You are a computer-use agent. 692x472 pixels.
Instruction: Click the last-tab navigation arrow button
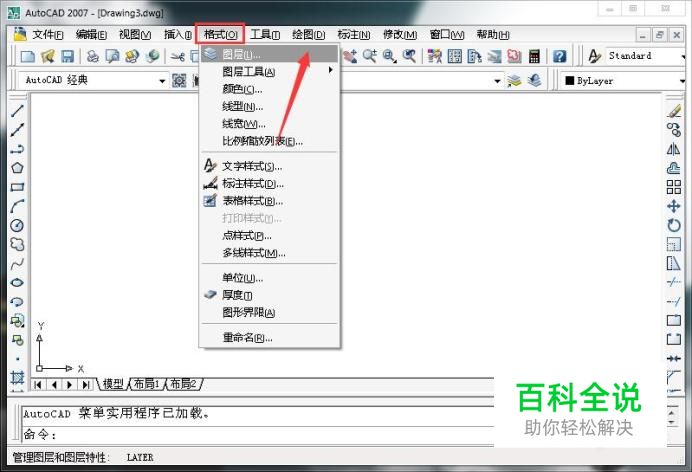tap(85, 385)
